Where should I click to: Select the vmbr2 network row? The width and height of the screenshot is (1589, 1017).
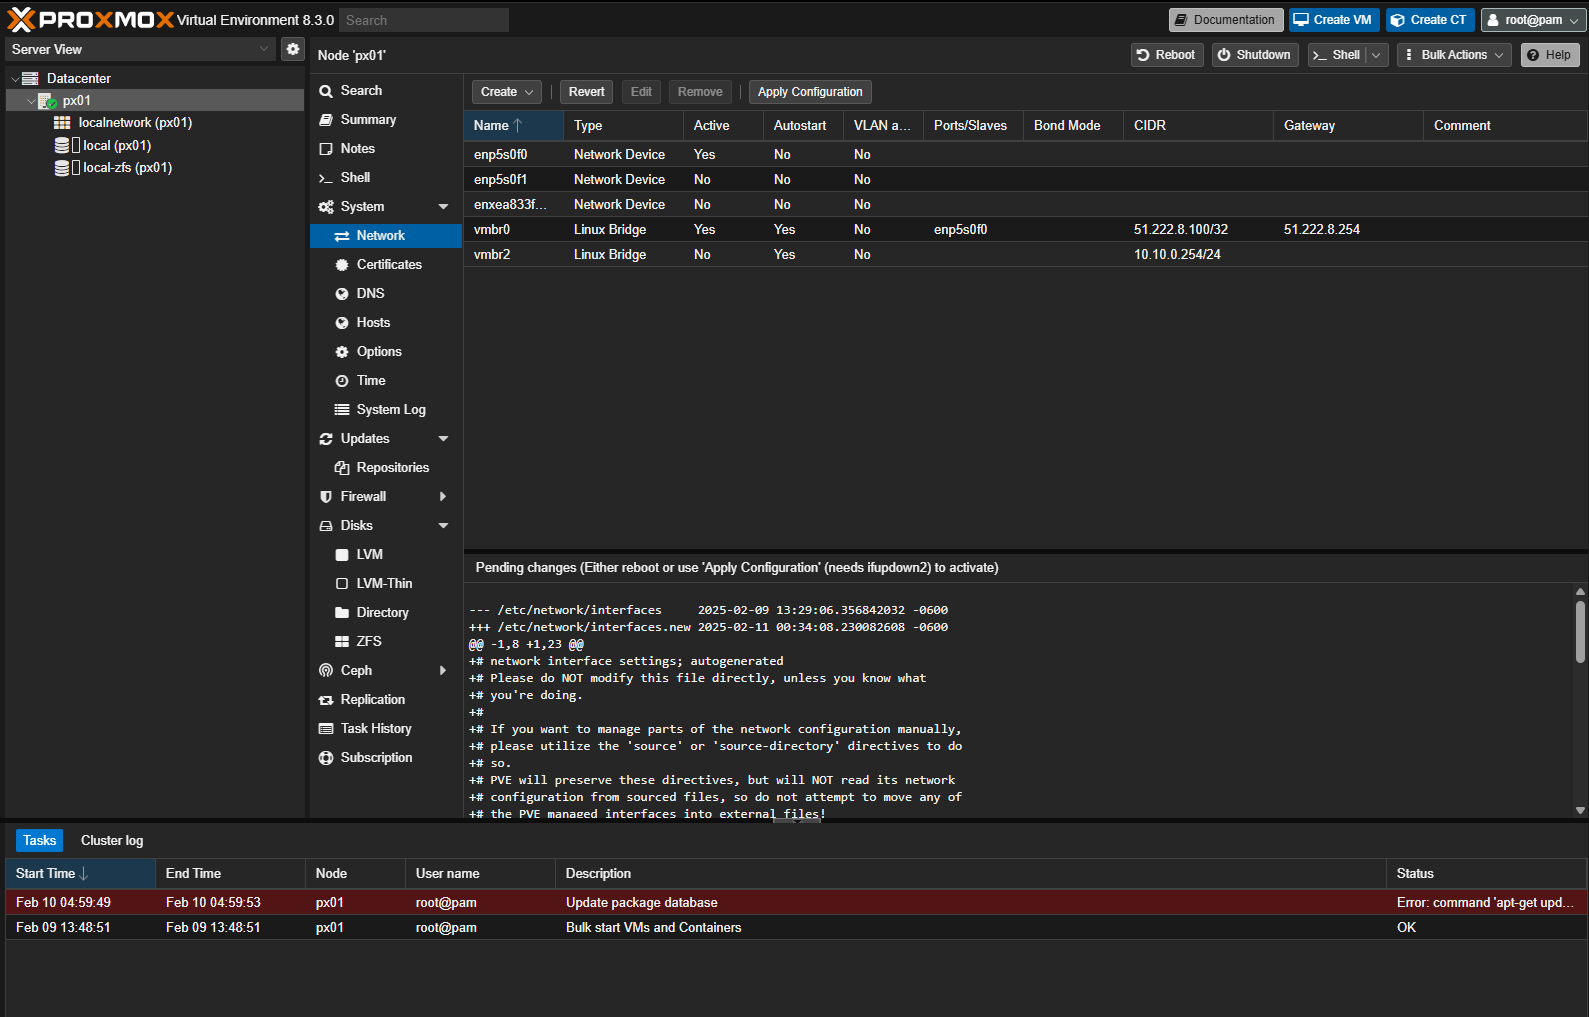click(x=1025, y=254)
